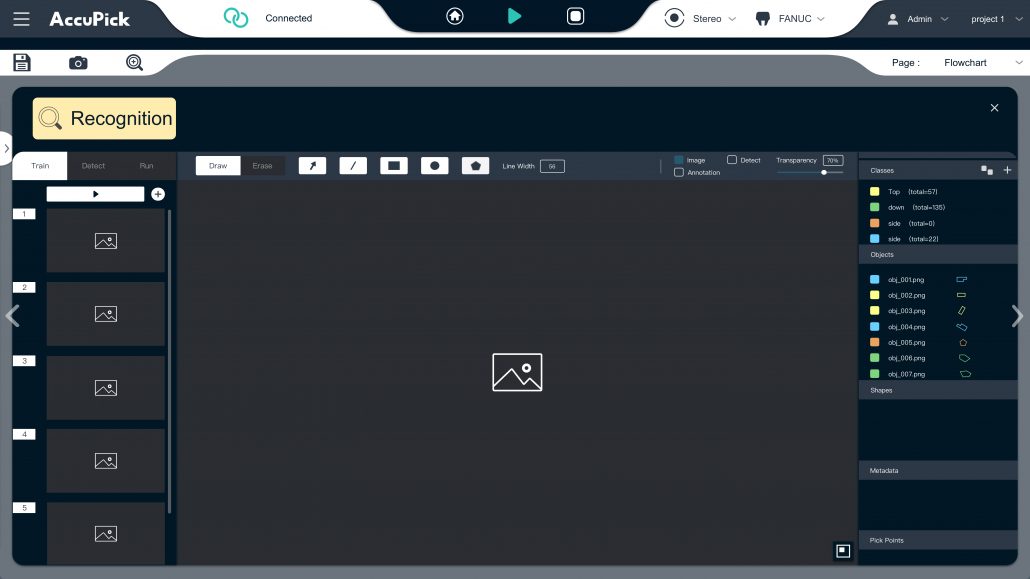Toggle the Annotation checkbox
This screenshot has width=1030, height=579.
click(679, 173)
